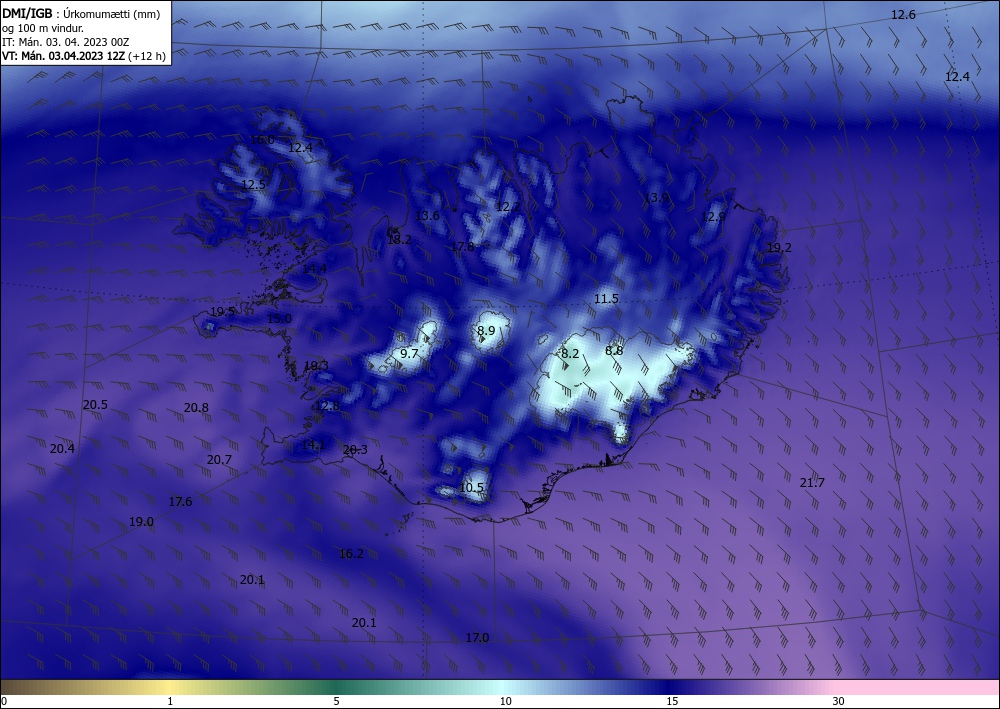Image resolution: width=1000 pixels, height=709 pixels.
Task: Click the map value 20.3
Action: [x=355, y=450]
